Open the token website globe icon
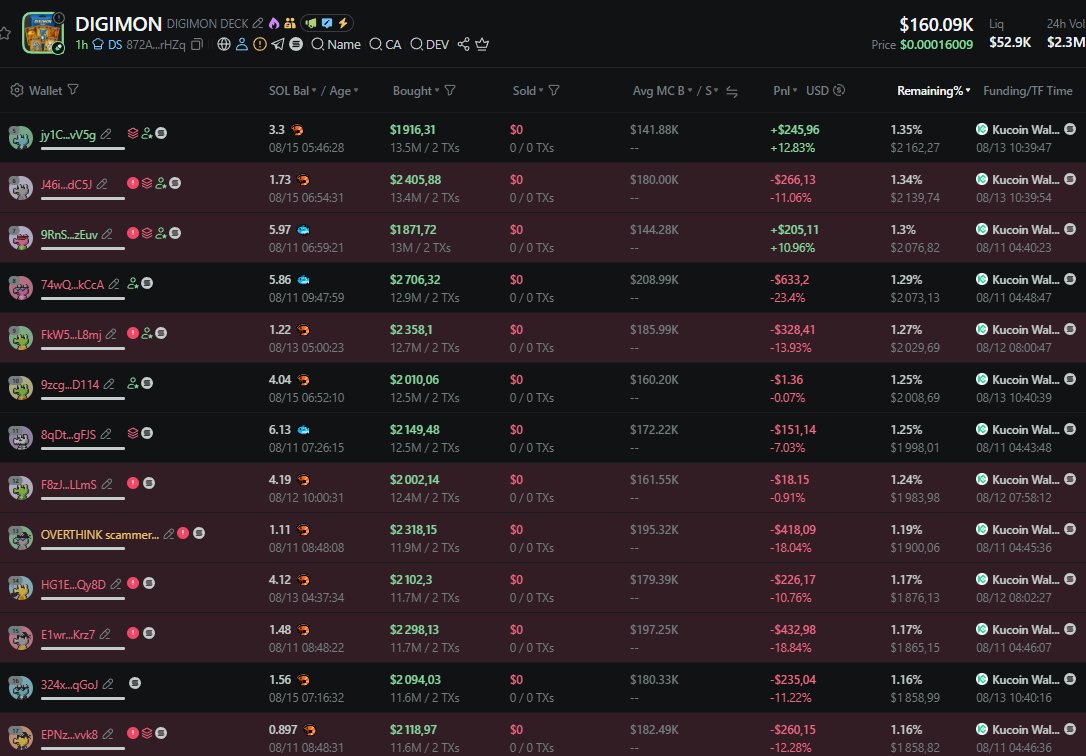Image resolution: width=1086 pixels, height=756 pixels. coord(224,44)
